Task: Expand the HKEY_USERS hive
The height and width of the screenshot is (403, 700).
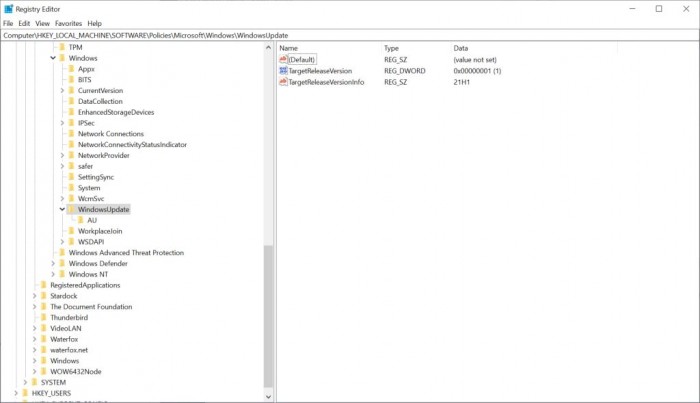Action: pos(17,393)
